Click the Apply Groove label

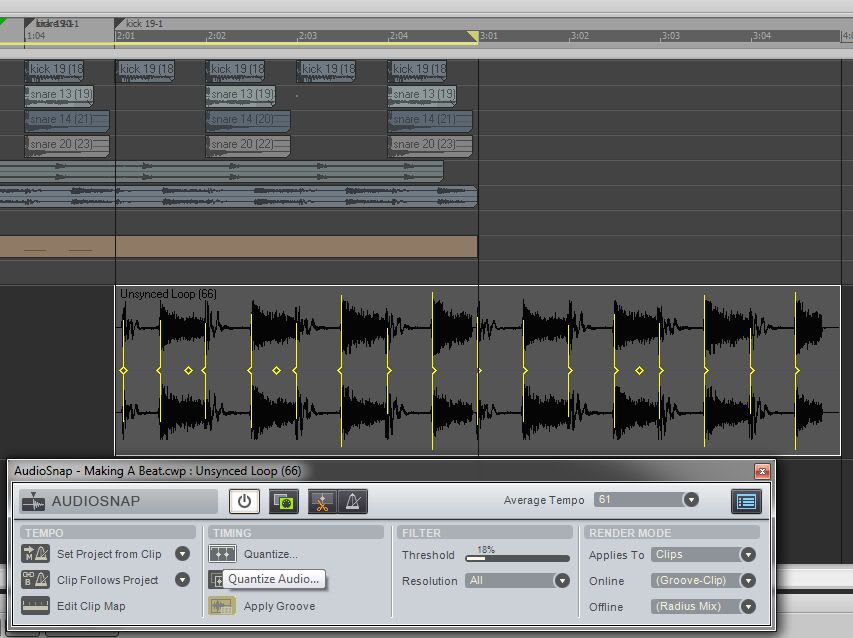click(279, 606)
